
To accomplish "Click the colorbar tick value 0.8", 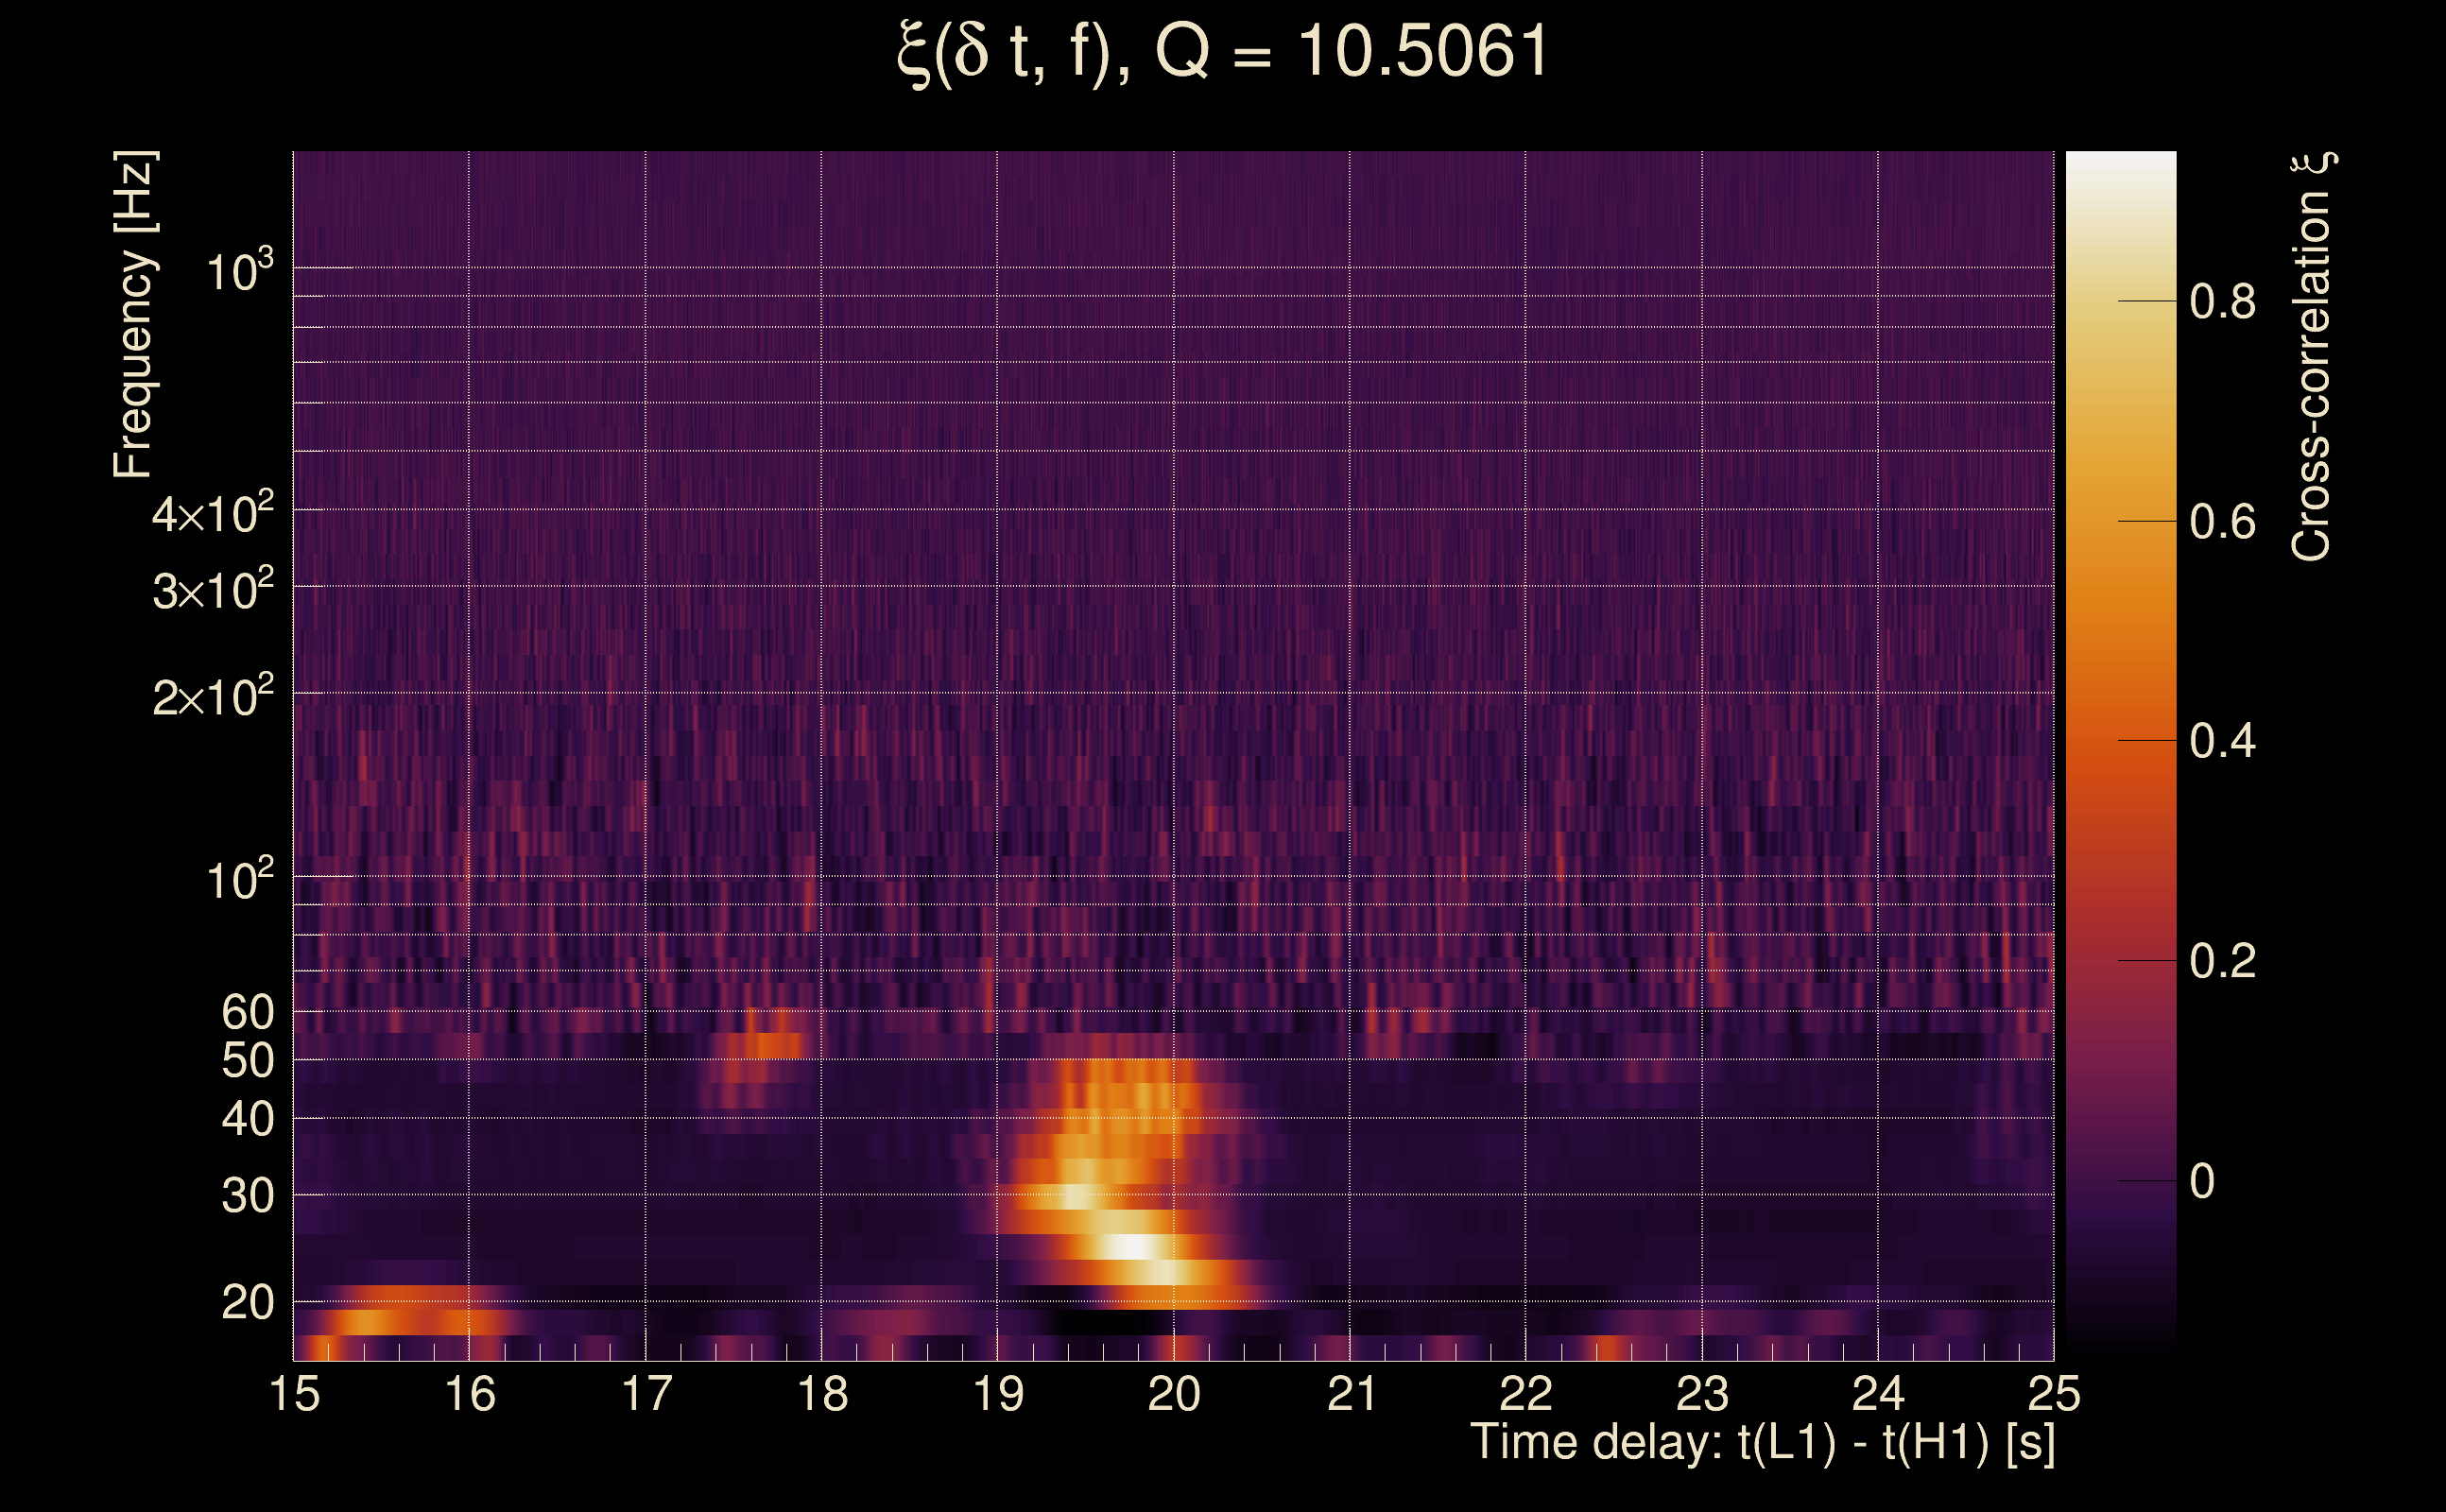I will pos(2222,302).
